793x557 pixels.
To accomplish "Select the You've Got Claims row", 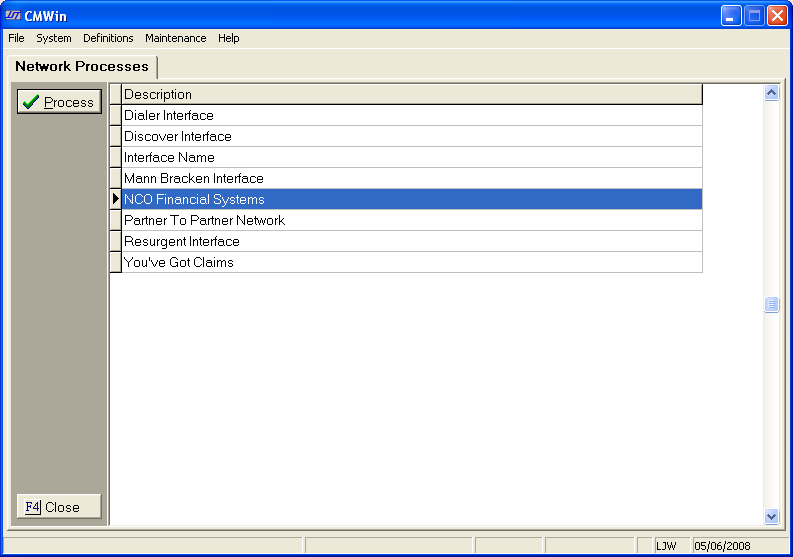I will (411, 262).
